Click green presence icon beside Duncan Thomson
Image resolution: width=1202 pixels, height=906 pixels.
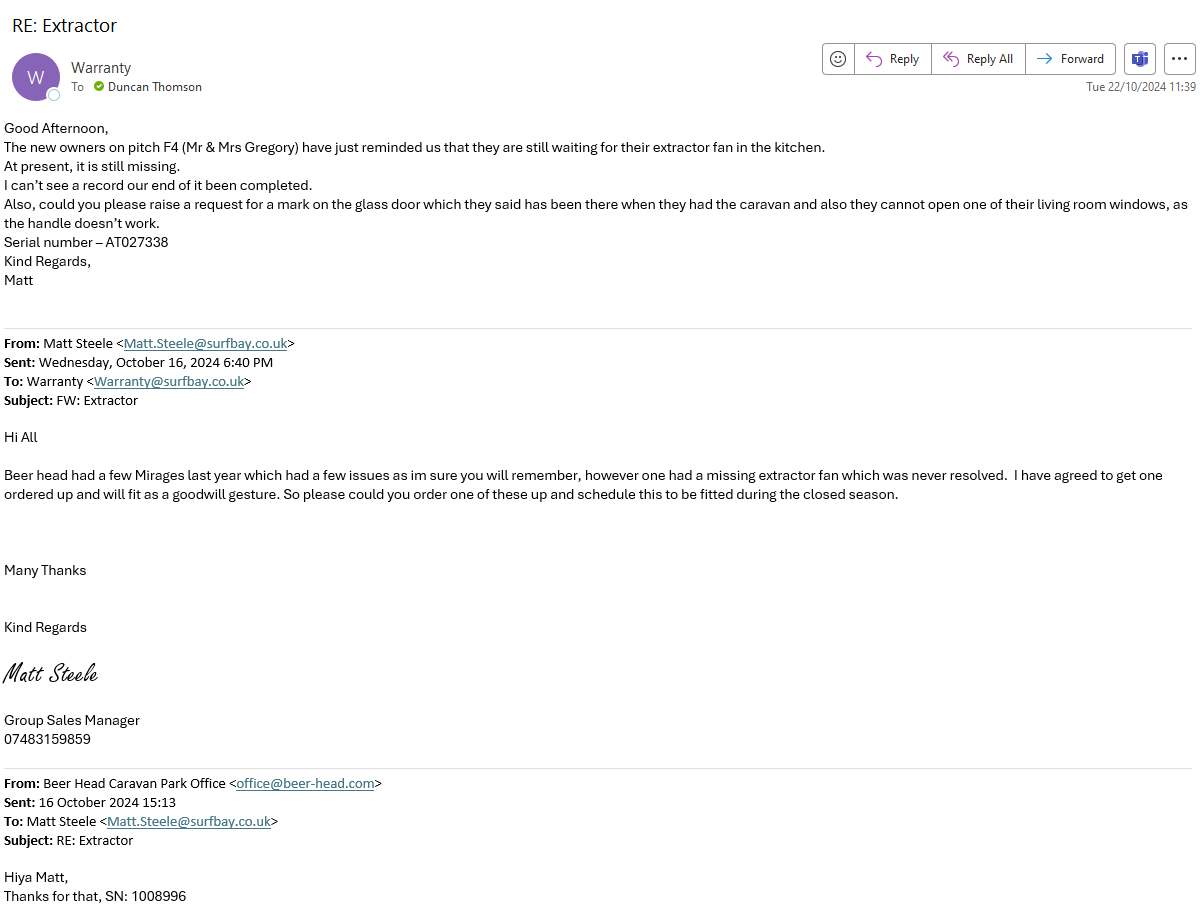point(99,87)
